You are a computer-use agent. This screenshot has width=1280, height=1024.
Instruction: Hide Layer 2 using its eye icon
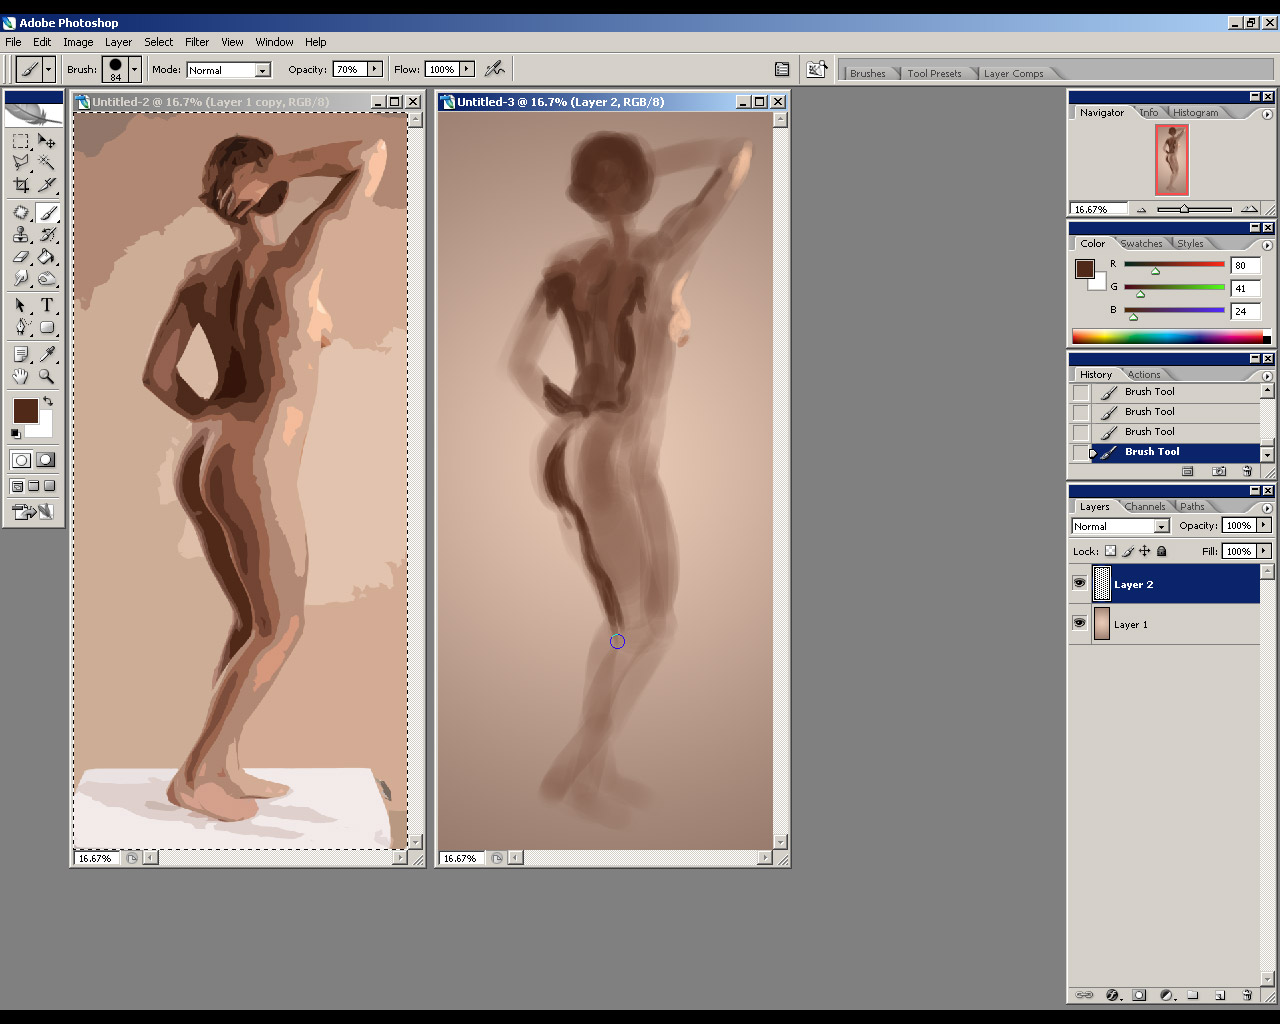[1079, 583]
